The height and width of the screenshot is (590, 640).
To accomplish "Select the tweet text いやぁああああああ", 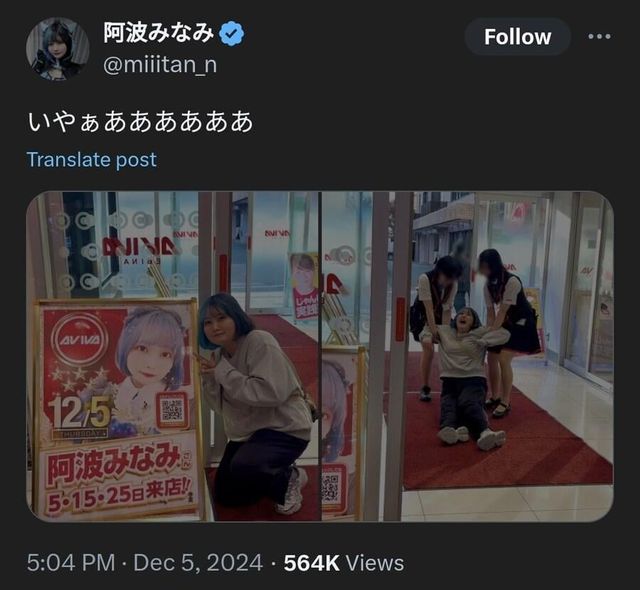I will coord(140,122).
